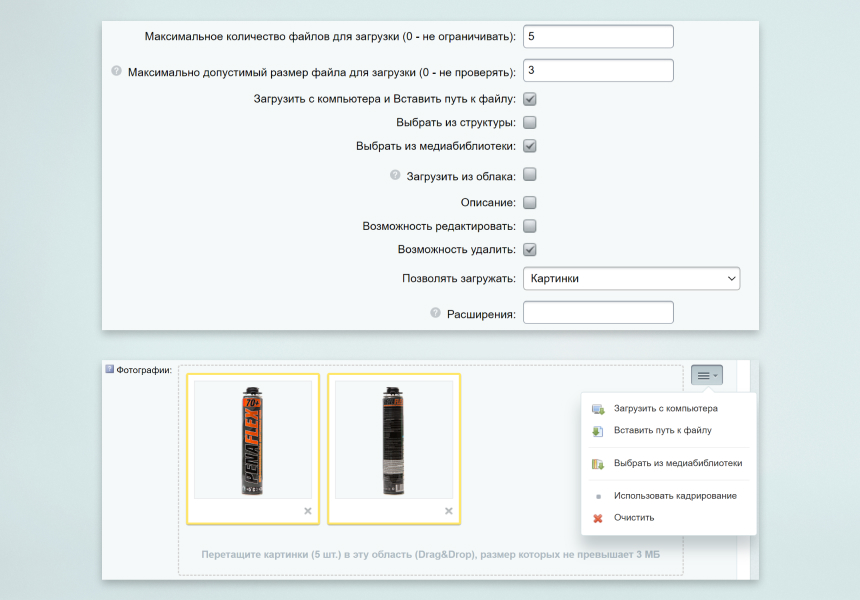This screenshot has width=860, height=600.
Task: Click icon left of 'Фотографии' label
Action: pos(110,369)
